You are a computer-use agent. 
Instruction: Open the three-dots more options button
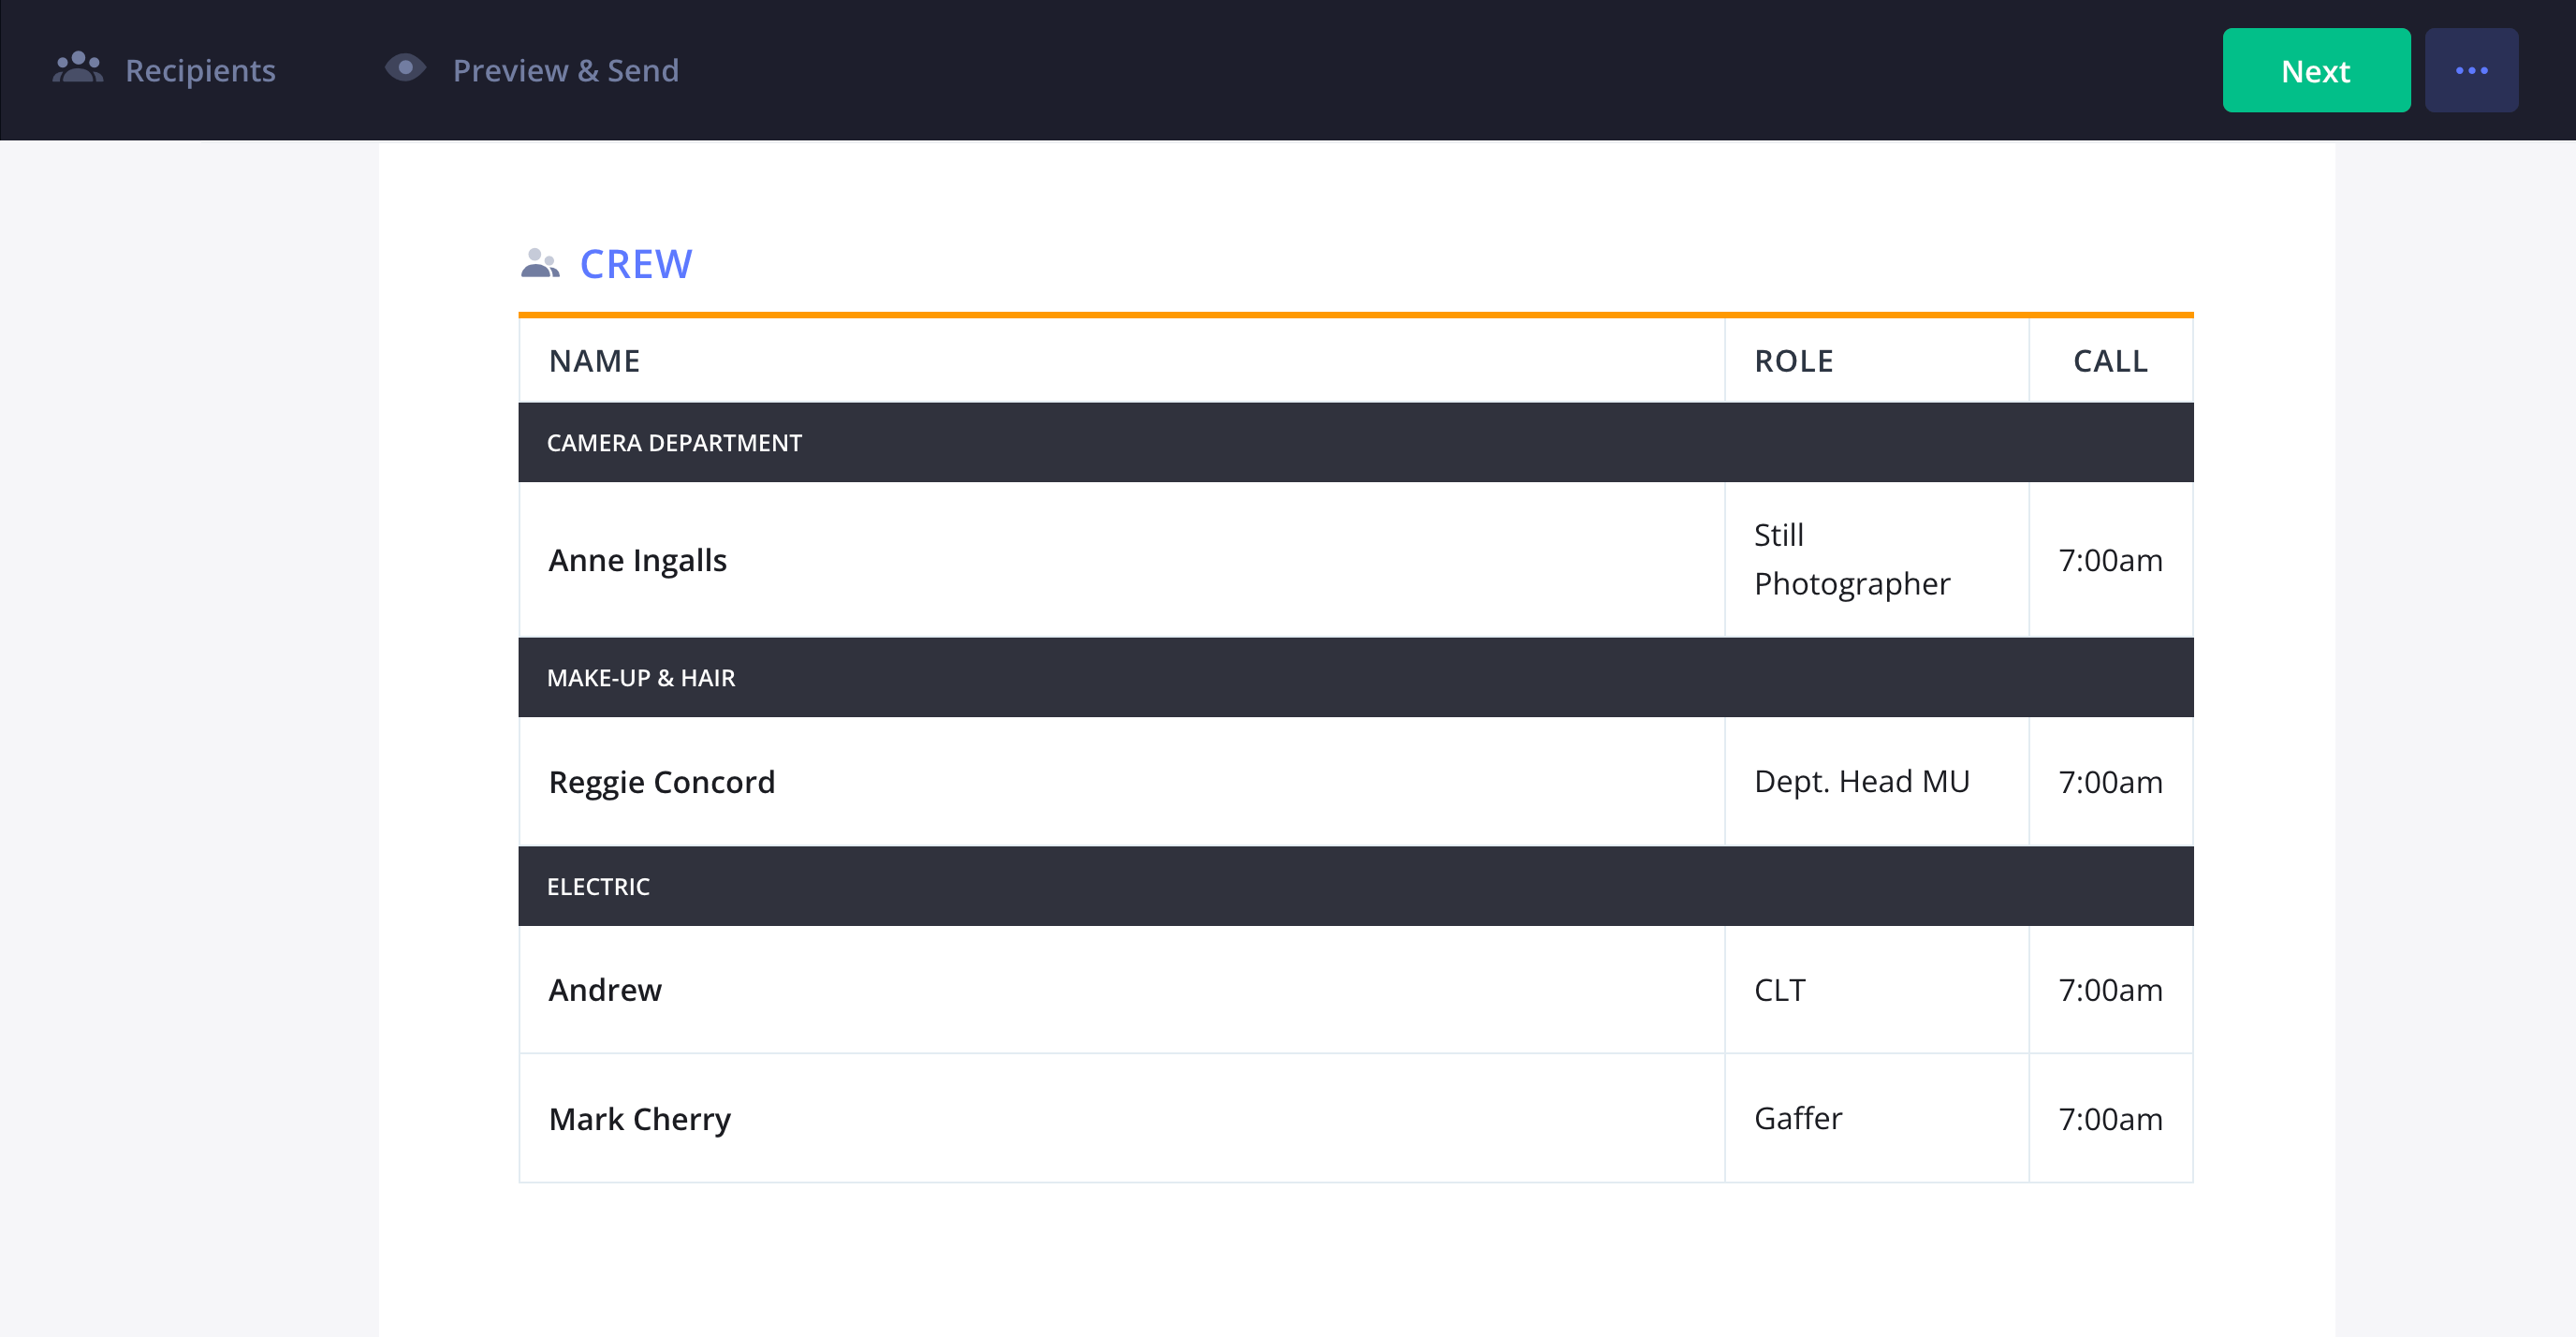point(2471,70)
